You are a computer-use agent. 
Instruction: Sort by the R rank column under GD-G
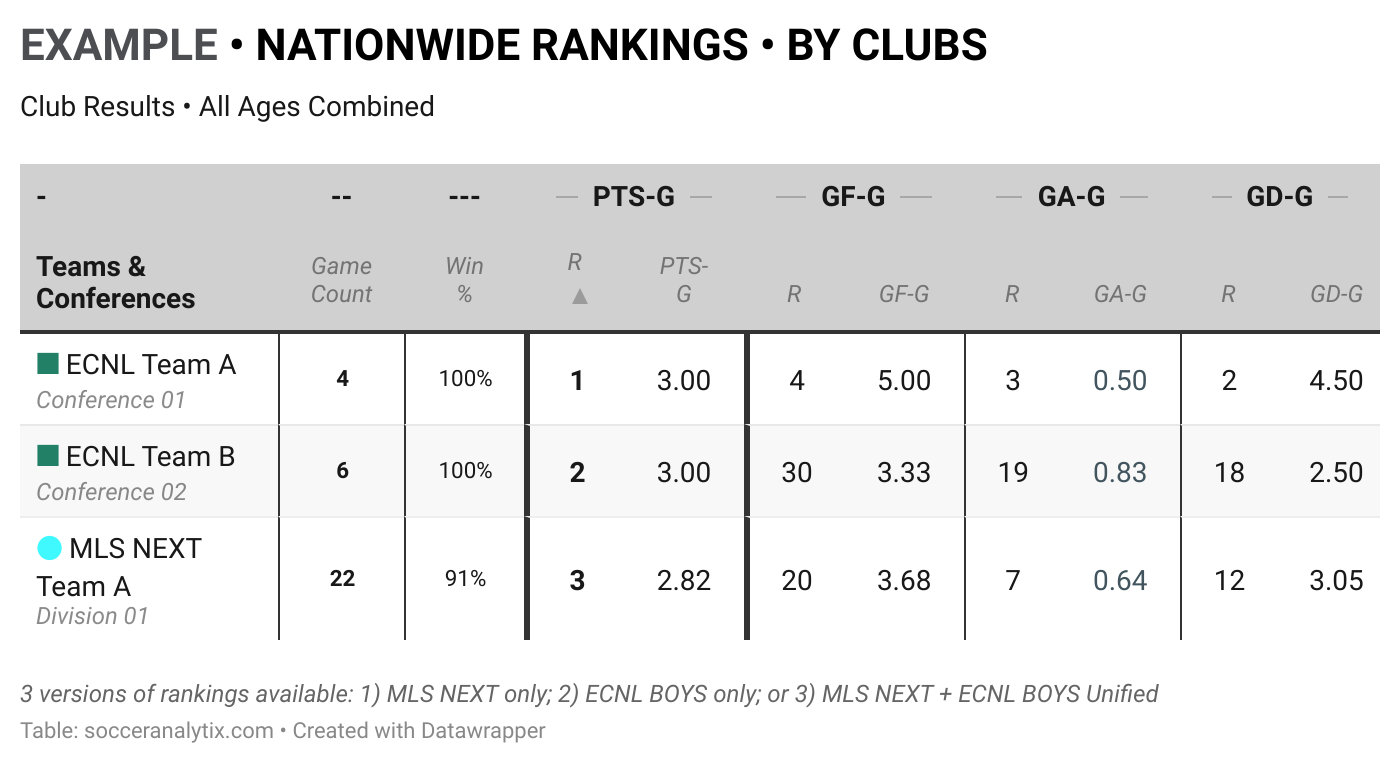1228,294
